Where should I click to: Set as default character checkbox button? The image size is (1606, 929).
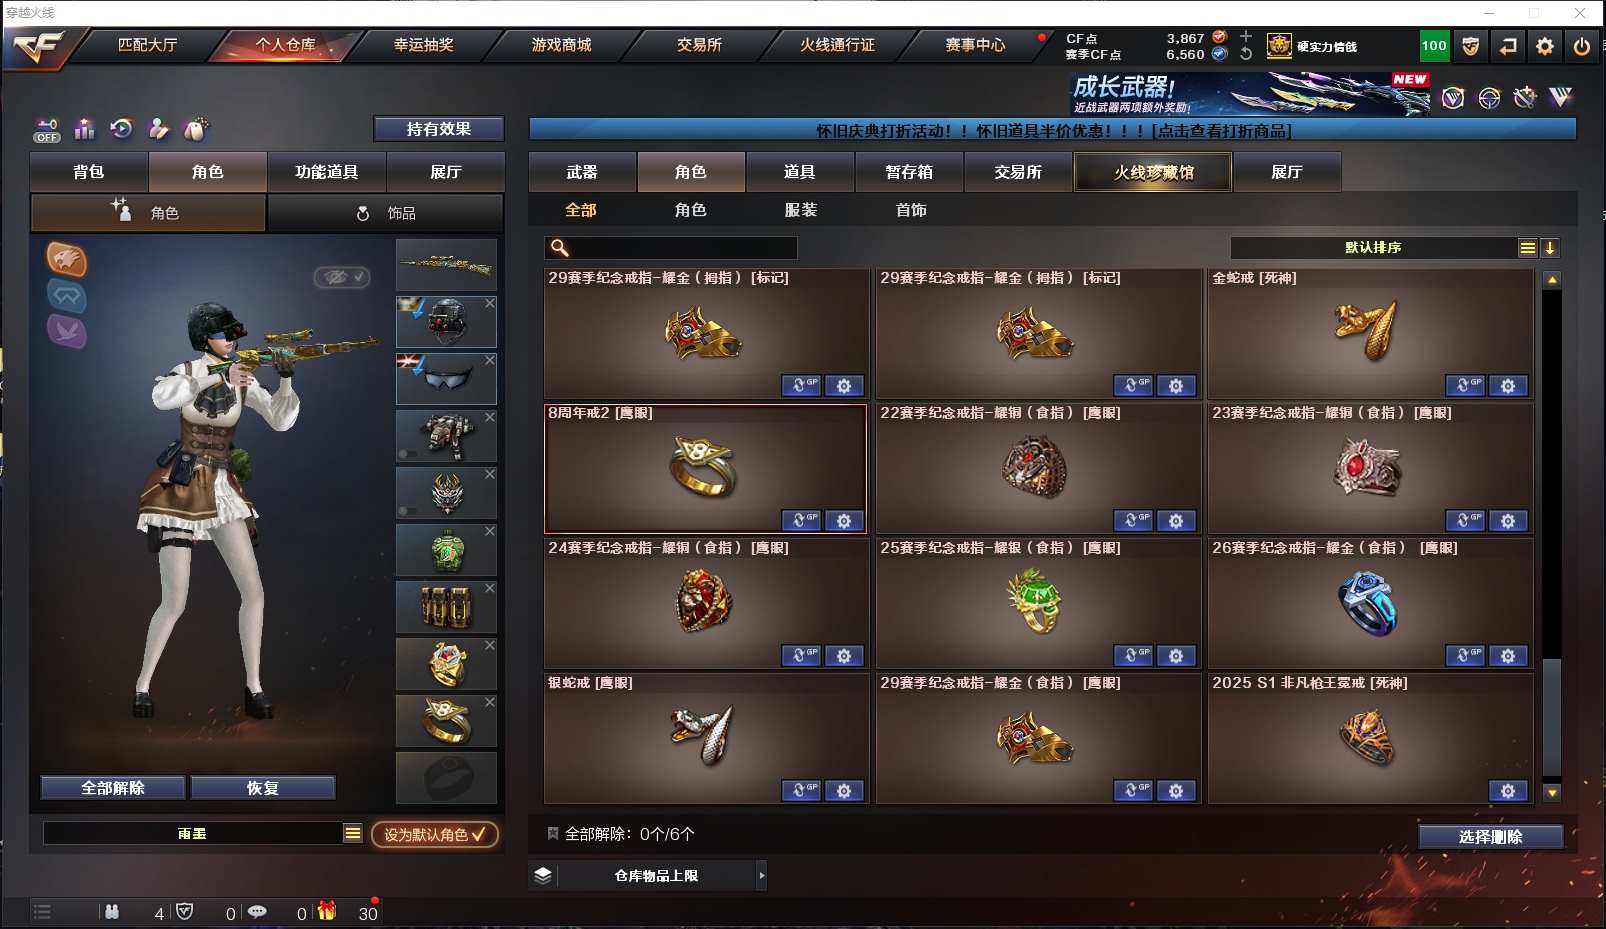click(x=435, y=834)
